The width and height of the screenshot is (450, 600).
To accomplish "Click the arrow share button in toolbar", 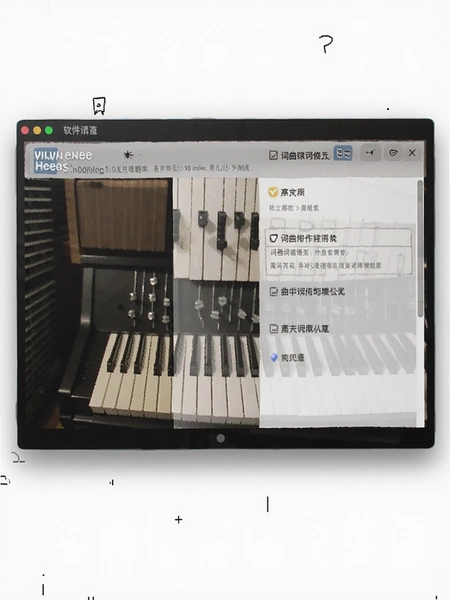I will click(370, 153).
